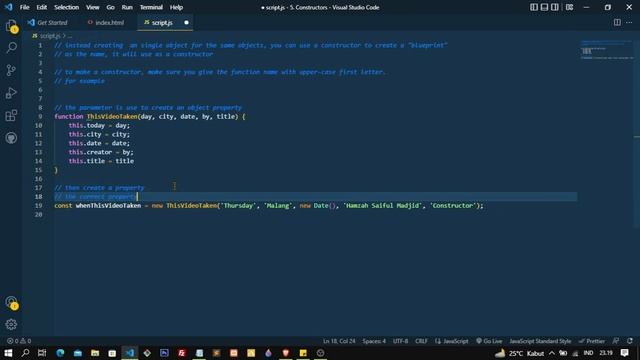Open the editor More Actions ellipsis
This screenshot has width=640, height=360.
click(629, 22)
